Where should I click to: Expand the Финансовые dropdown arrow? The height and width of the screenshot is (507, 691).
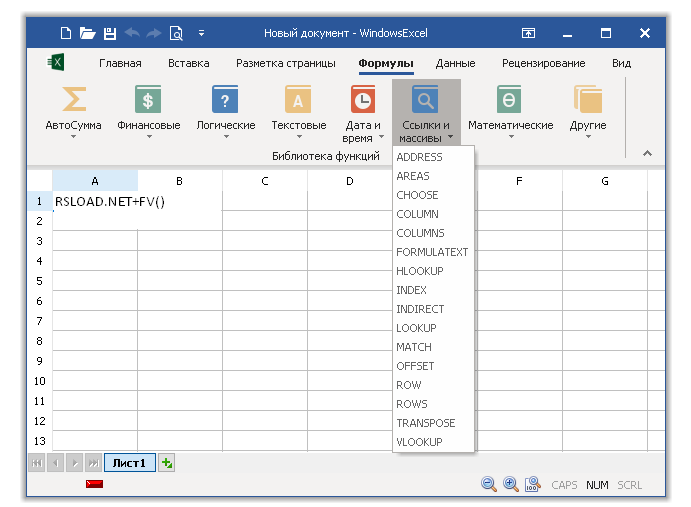pos(149,137)
